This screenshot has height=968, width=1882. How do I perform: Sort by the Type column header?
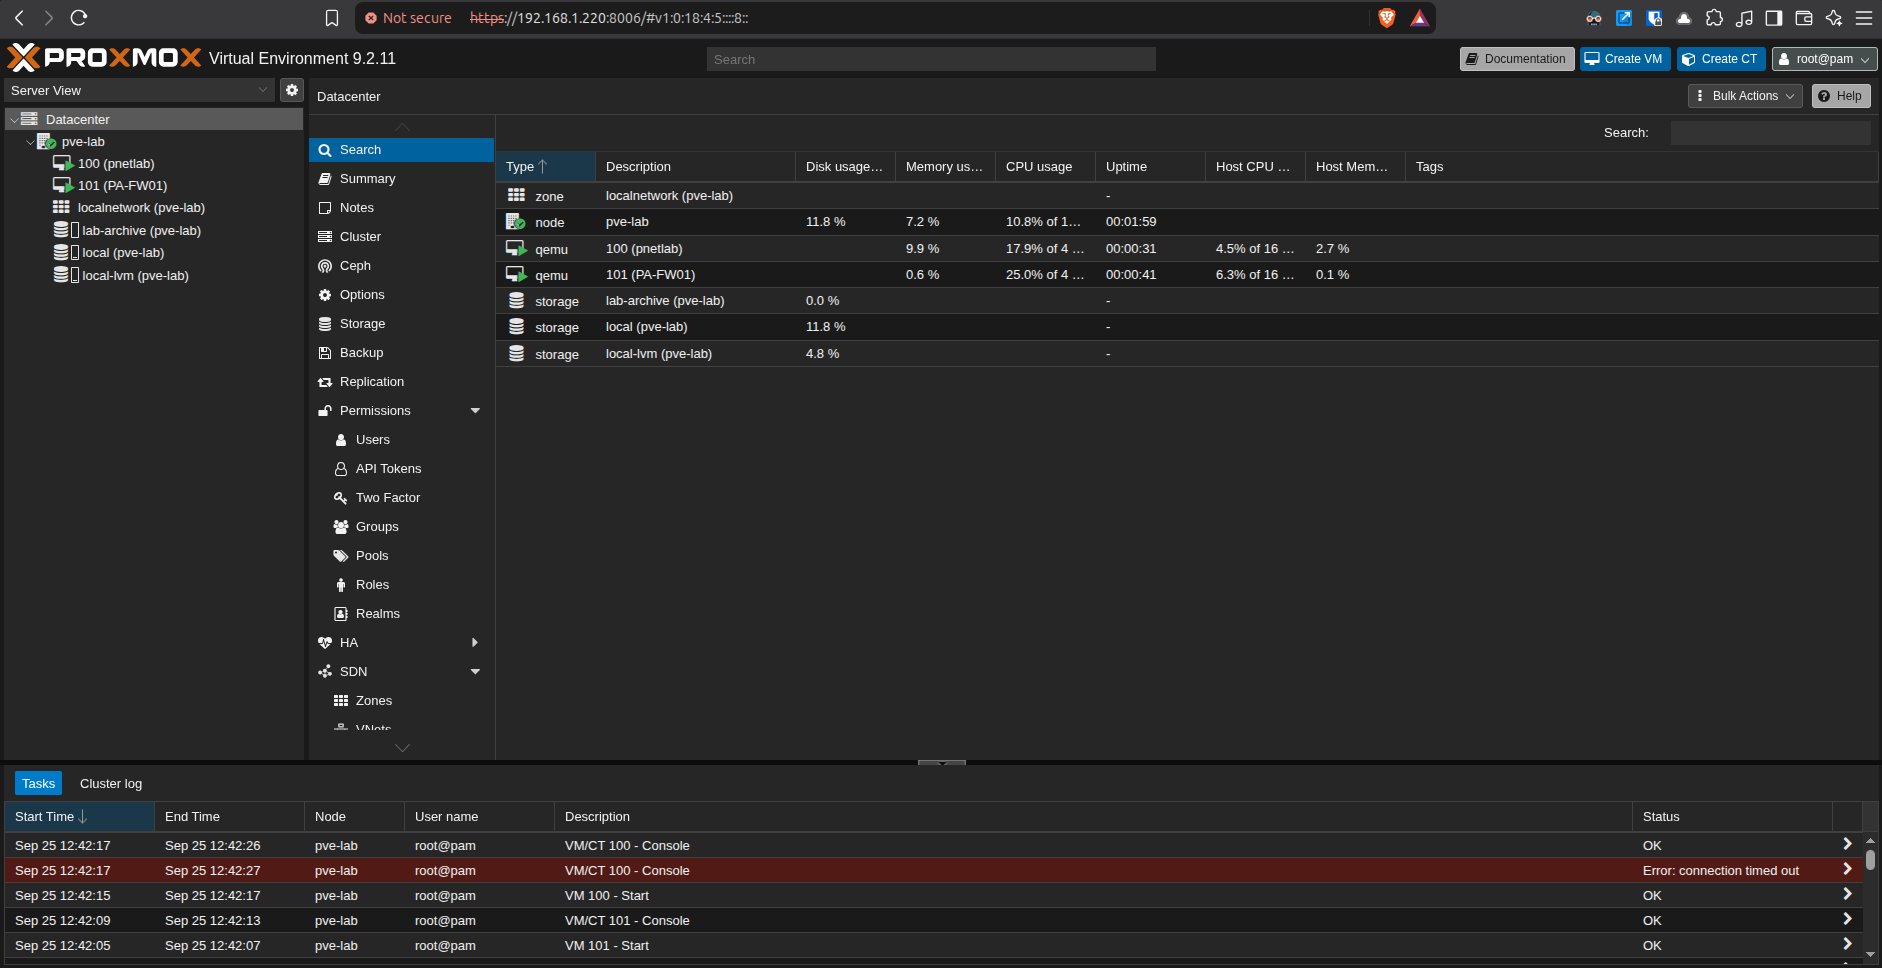(545, 167)
